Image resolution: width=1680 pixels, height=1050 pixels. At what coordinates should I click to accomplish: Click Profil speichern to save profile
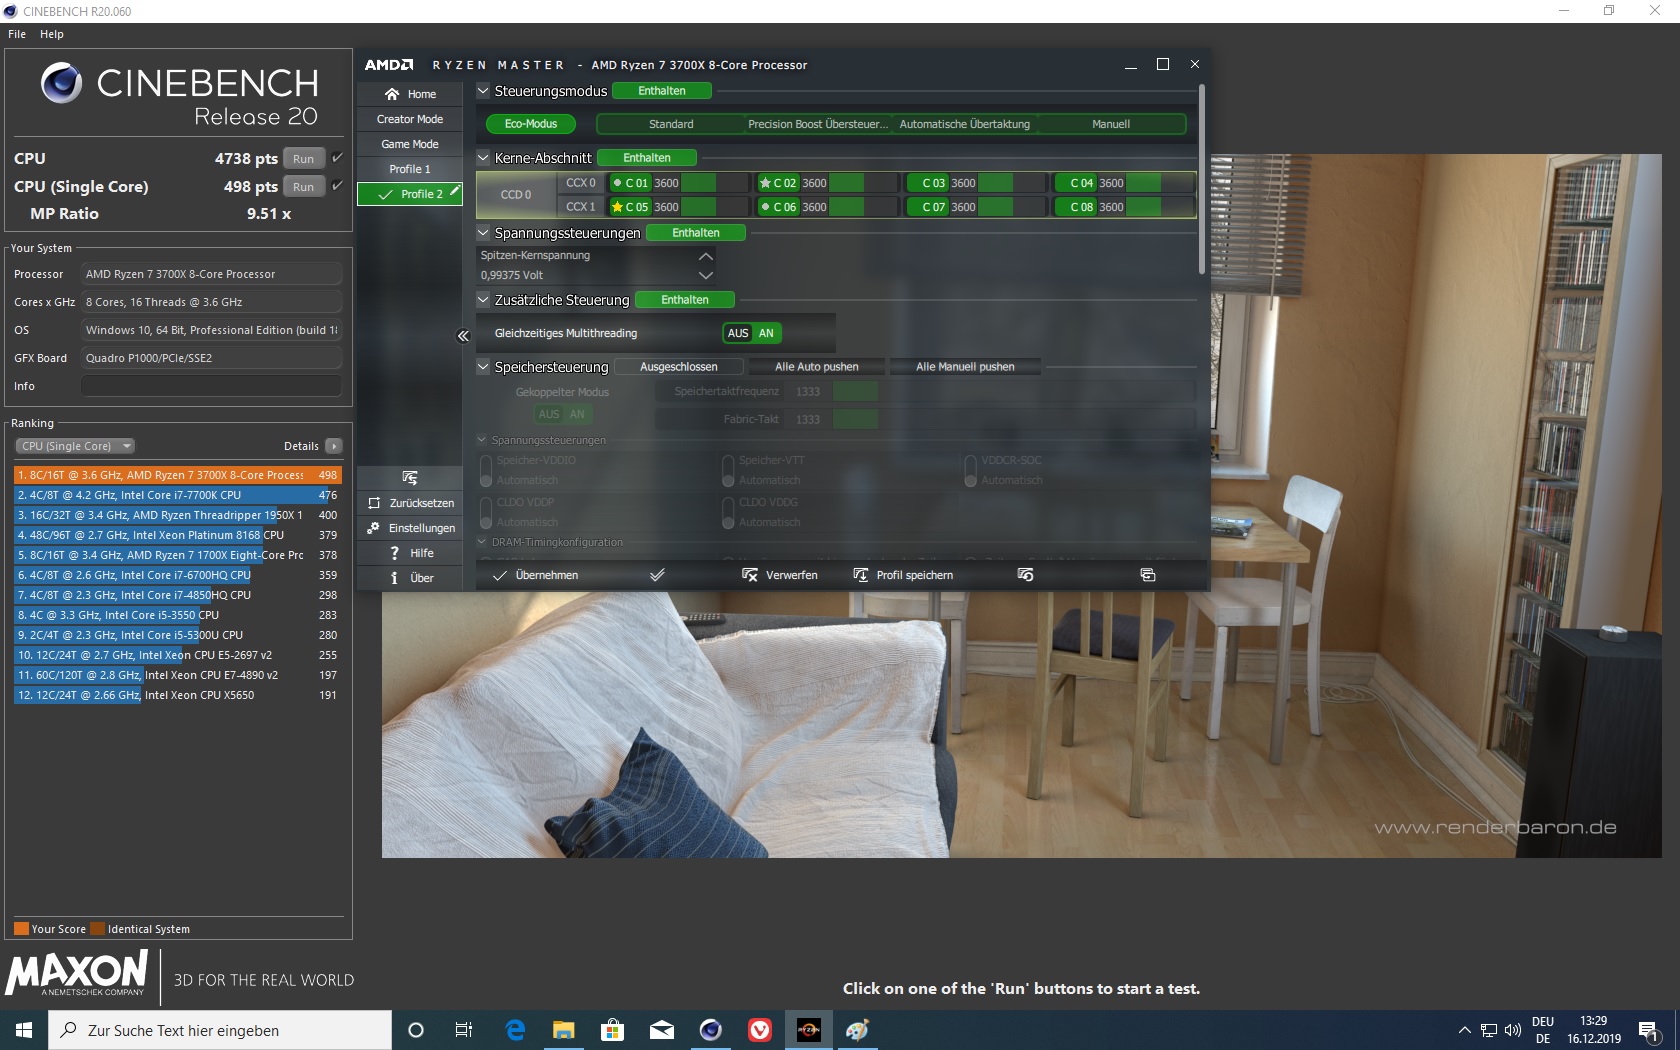[903, 575]
